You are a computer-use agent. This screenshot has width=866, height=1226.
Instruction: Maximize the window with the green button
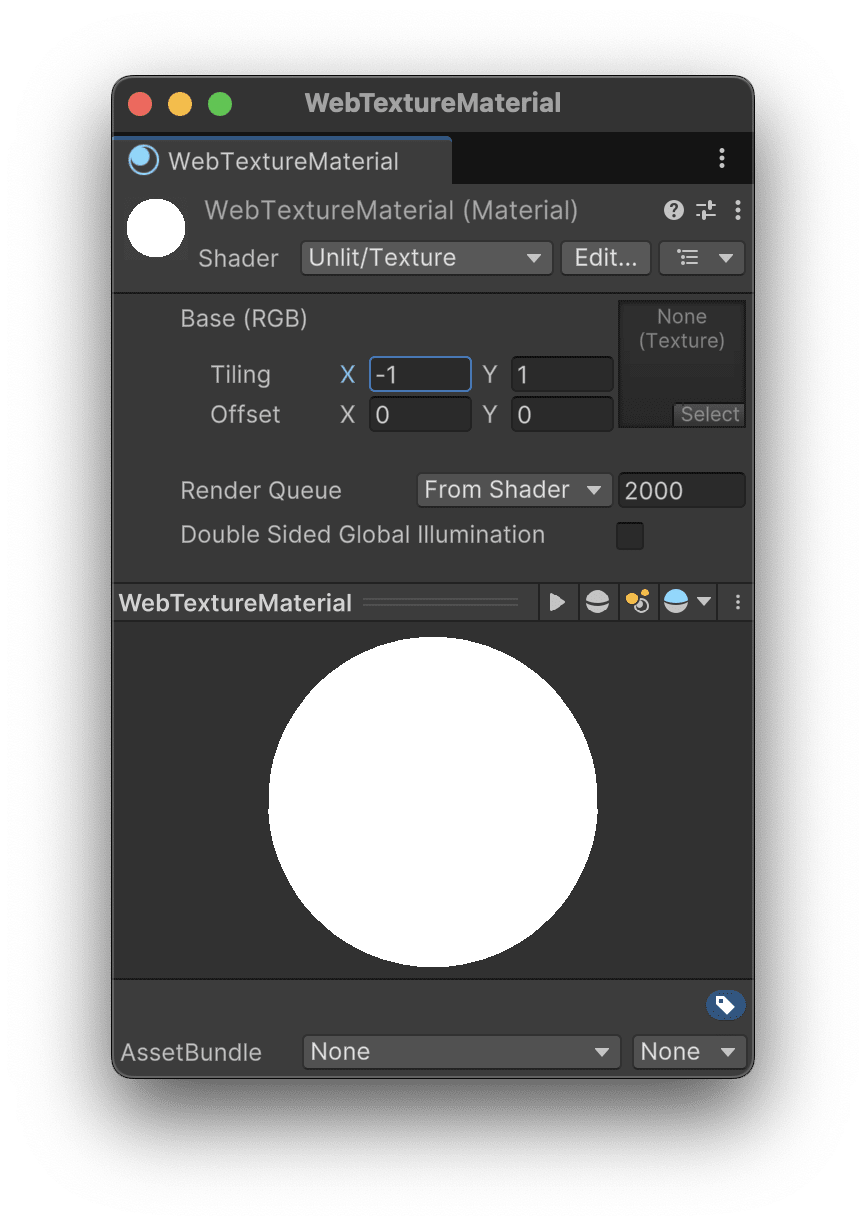coord(220,103)
